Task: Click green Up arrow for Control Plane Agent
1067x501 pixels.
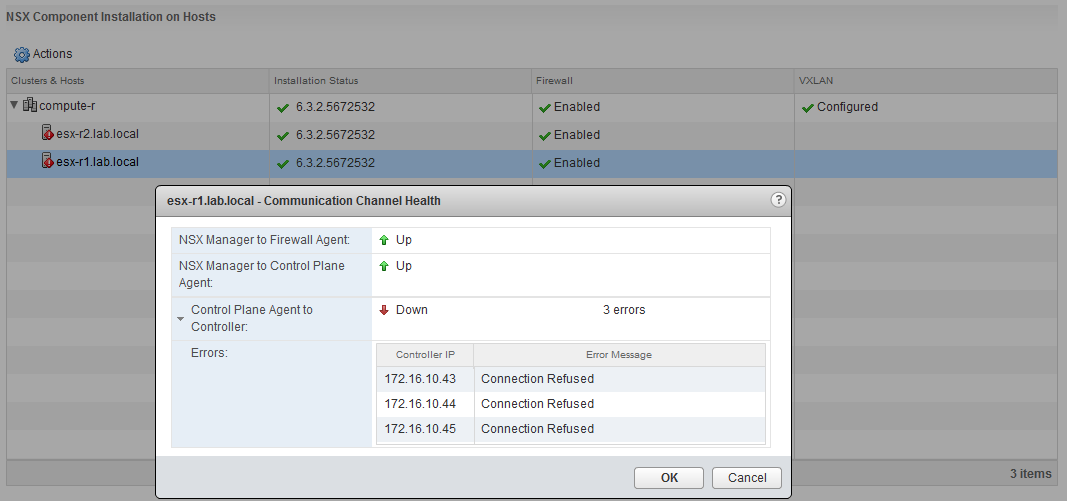Action: [384, 266]
